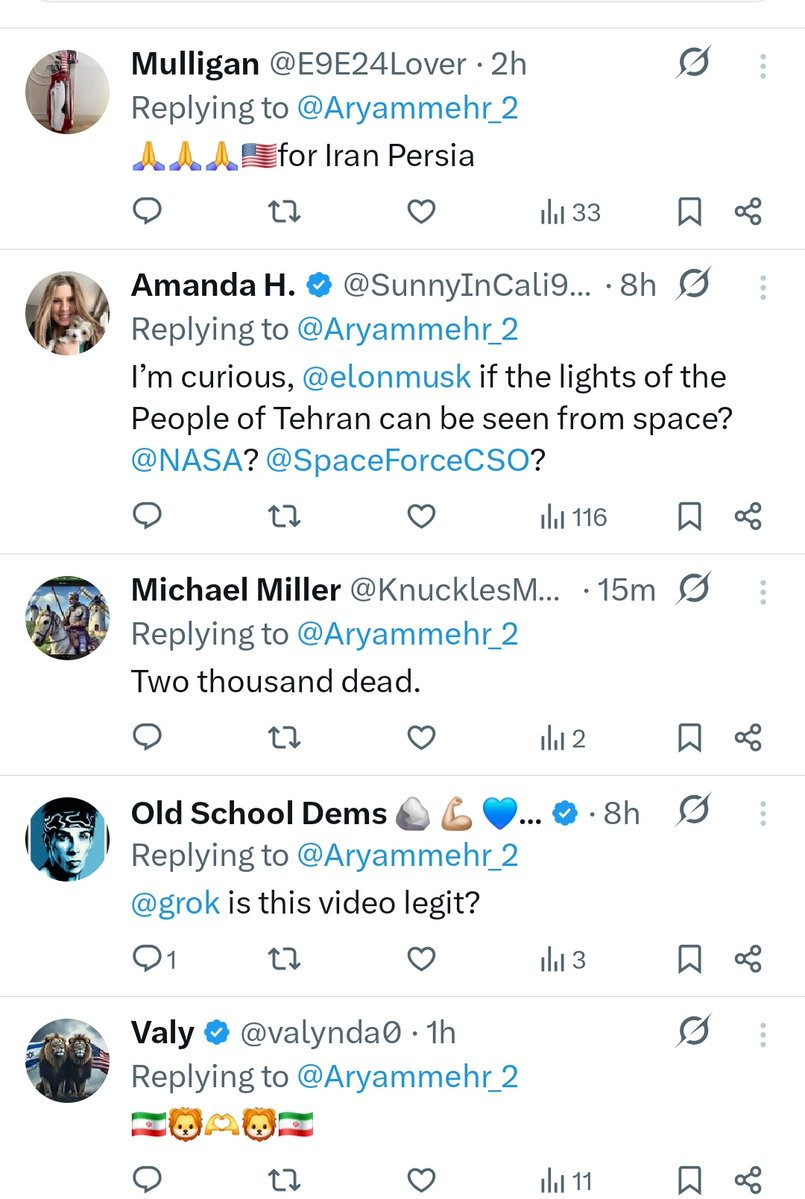Open Grok icon on Mulligan's tweet
Image resolution: width=805 pixels, height=1199 pixels.
tap(693, 65)
